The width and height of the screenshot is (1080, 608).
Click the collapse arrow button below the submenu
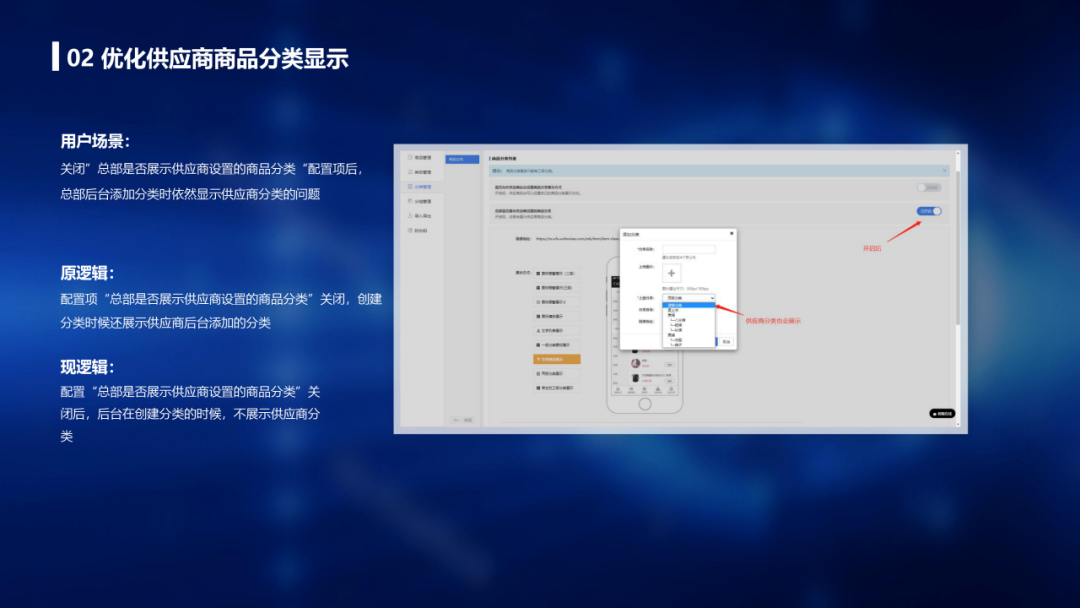pos(462,420)
